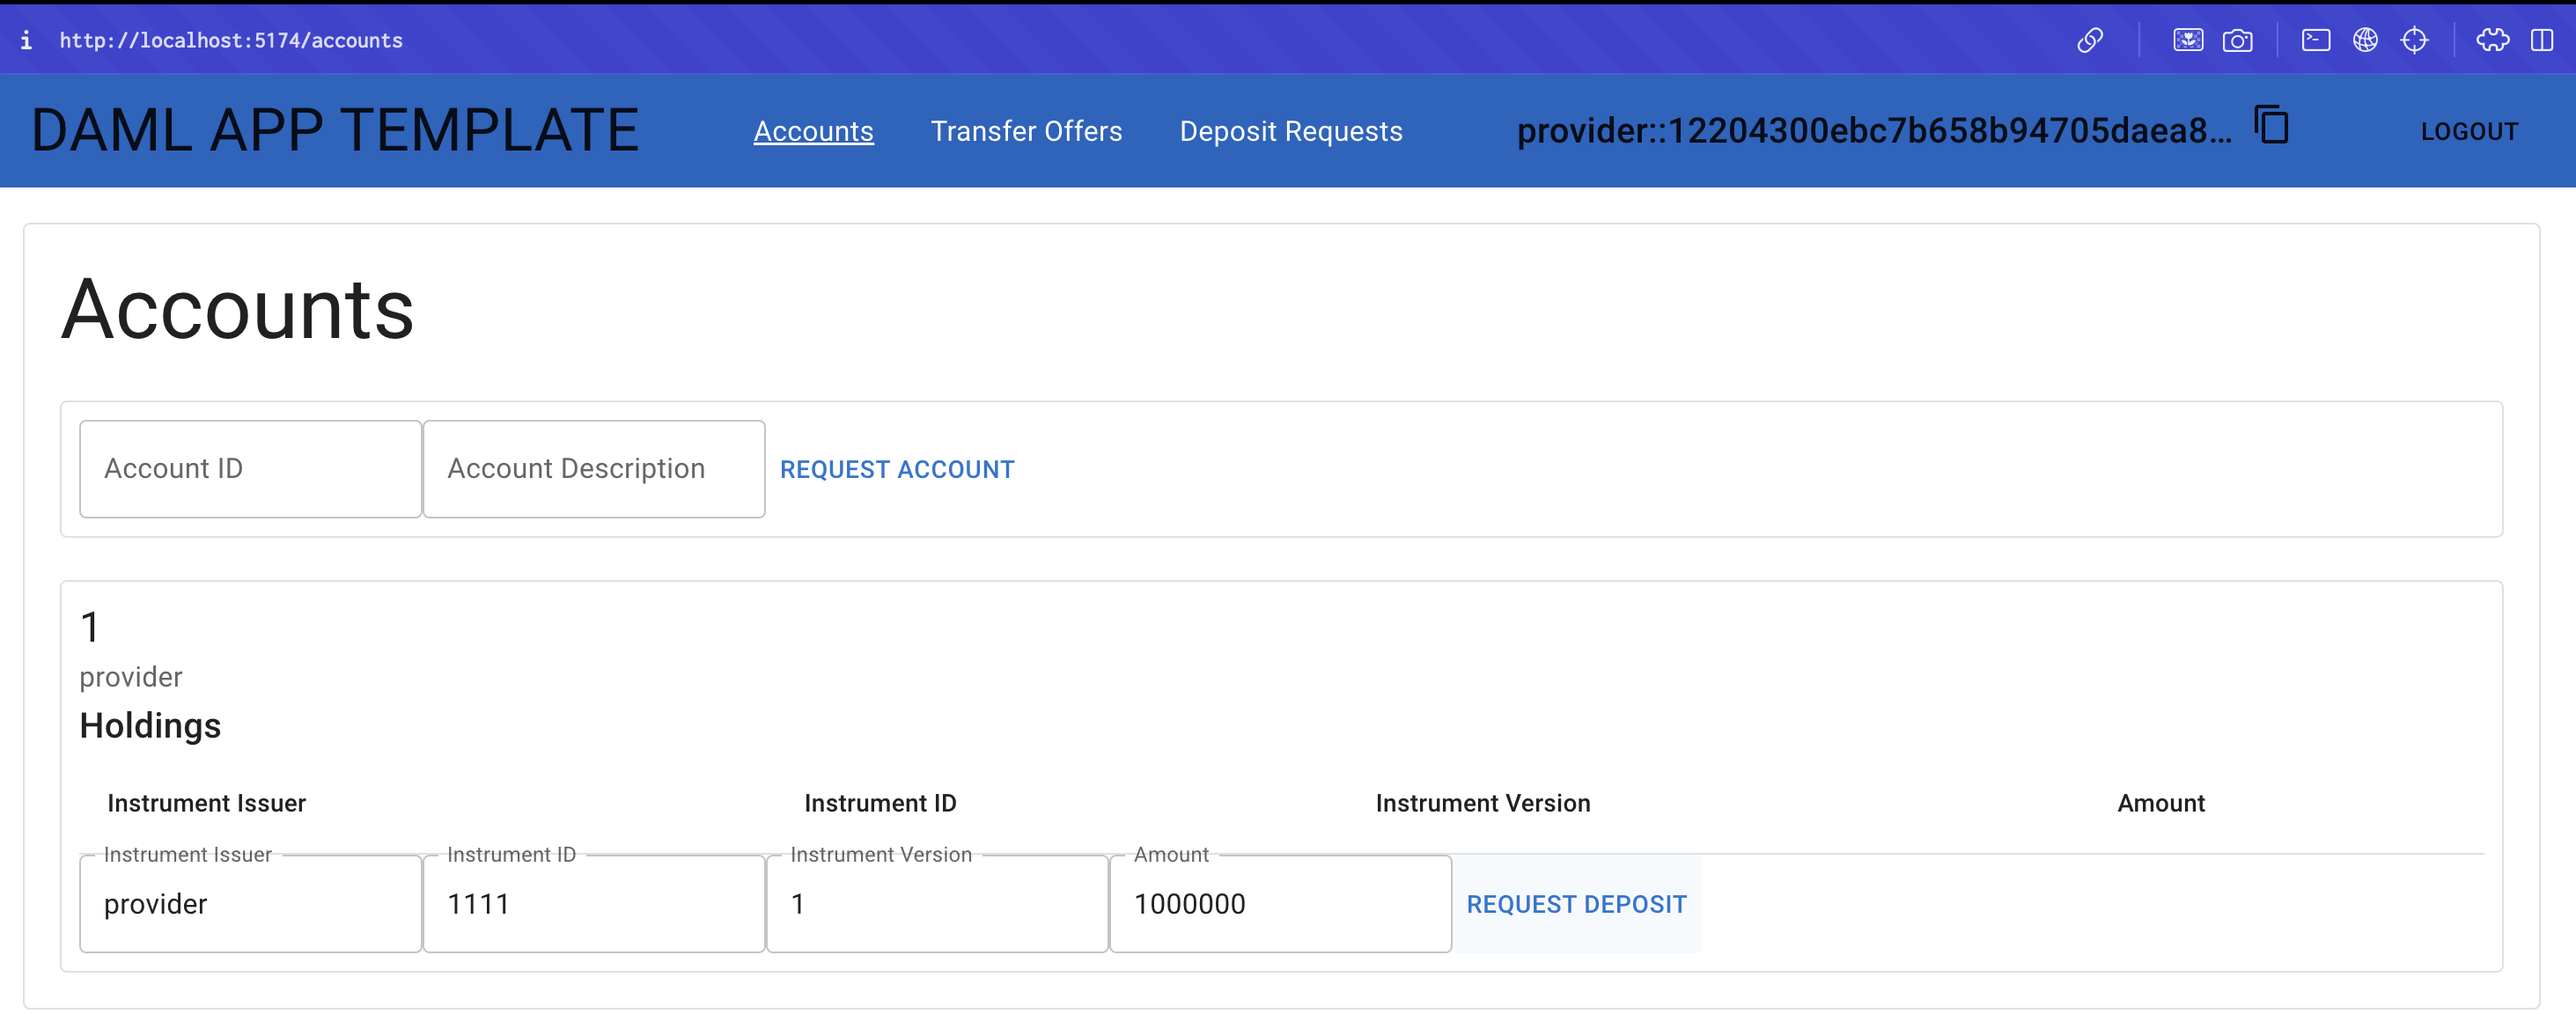Click the flower image capture icon
The height and width of the screenshot is (1014, 2576).
point(2188,40)
